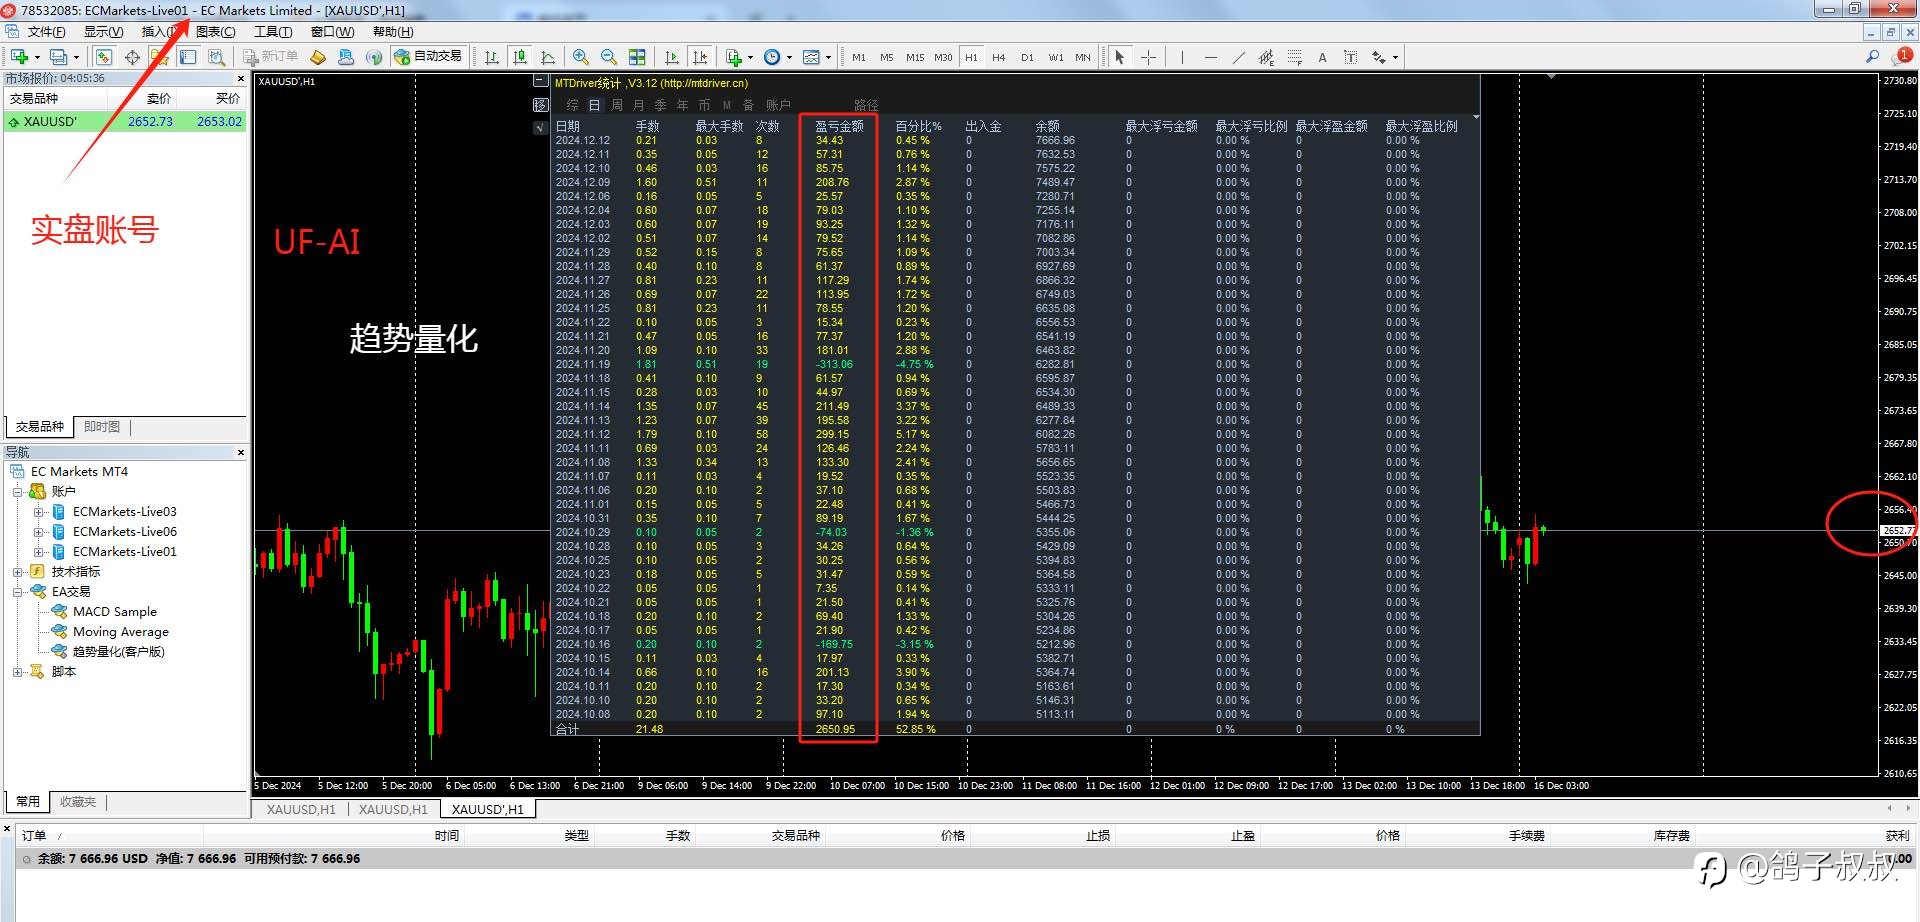Select 账户 option in MTDriver panel

pyautogui.click(x=778, y=105)
